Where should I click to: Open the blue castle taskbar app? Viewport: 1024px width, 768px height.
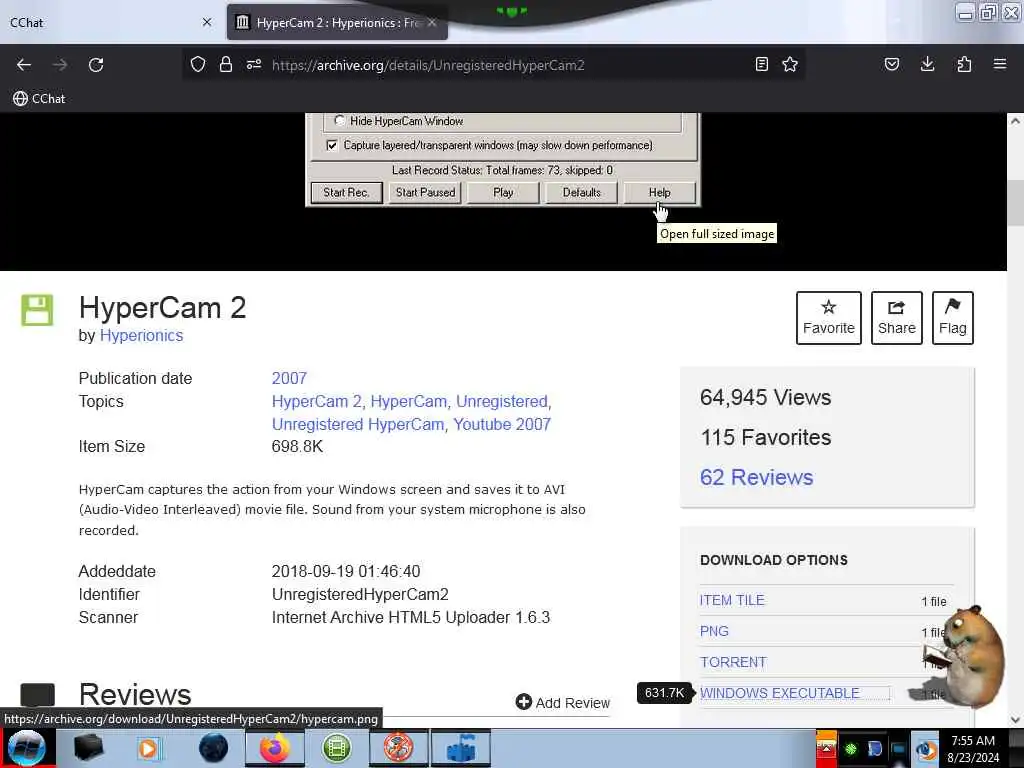tap(461, 748)
